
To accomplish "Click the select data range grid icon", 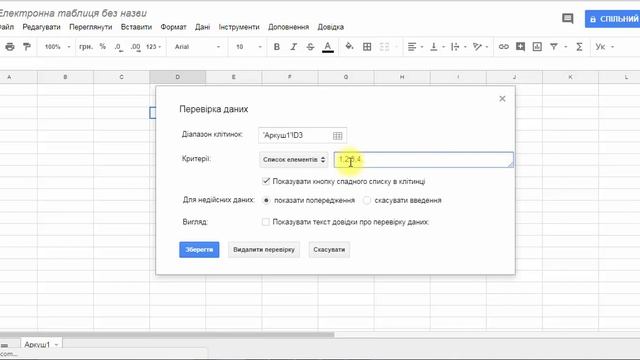I will coord(338,136).
